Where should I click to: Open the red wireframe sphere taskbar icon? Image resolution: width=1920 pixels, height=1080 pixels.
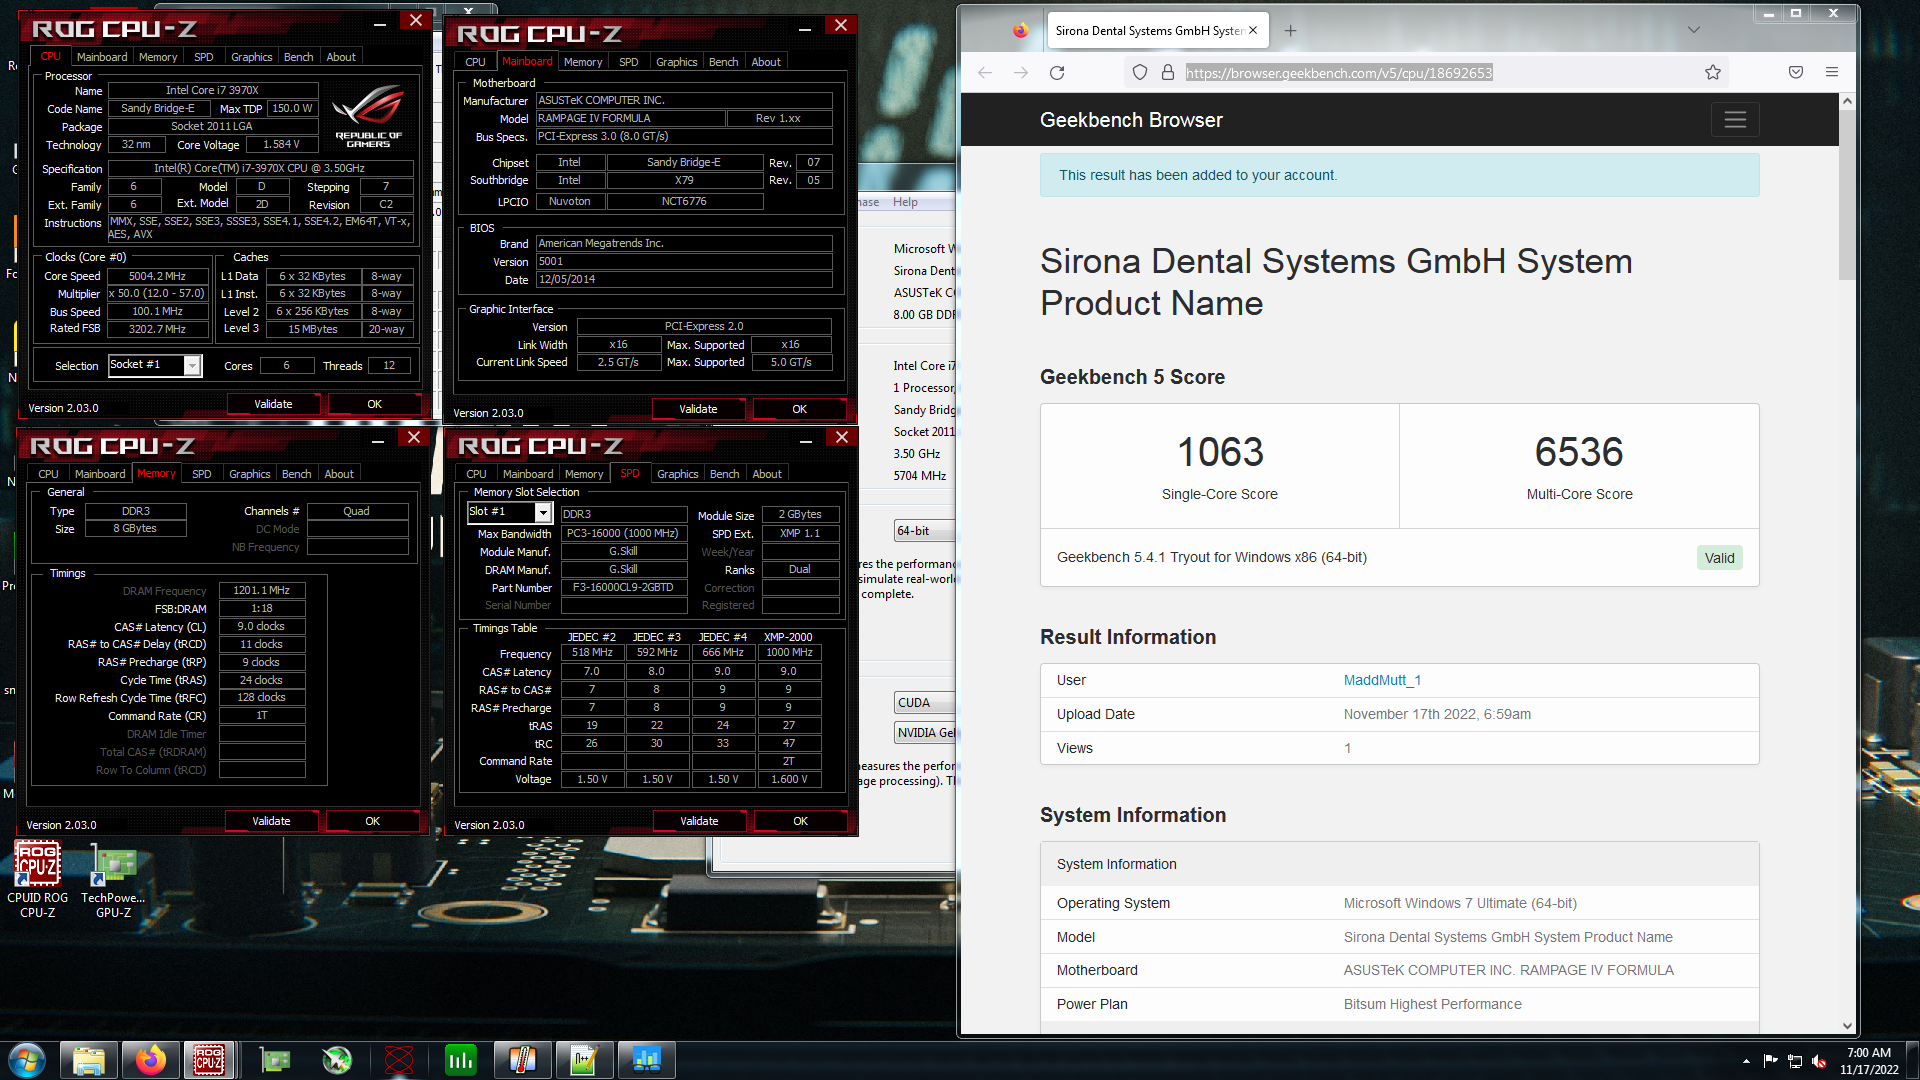399,1060
